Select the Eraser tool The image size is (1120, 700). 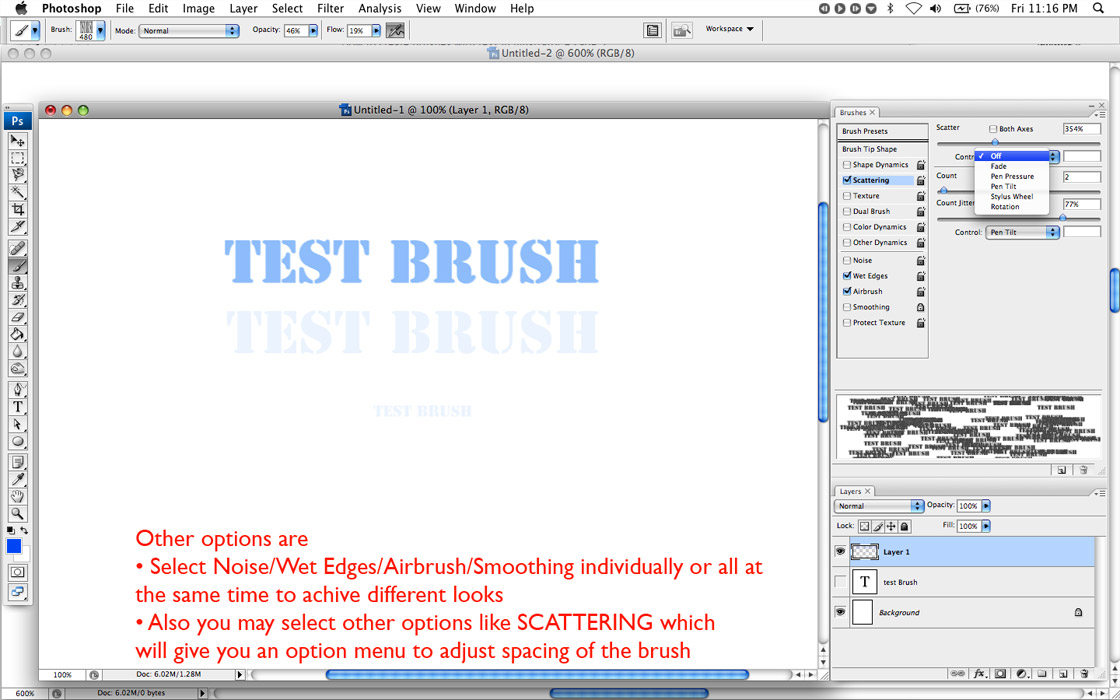tap(18, 317)
